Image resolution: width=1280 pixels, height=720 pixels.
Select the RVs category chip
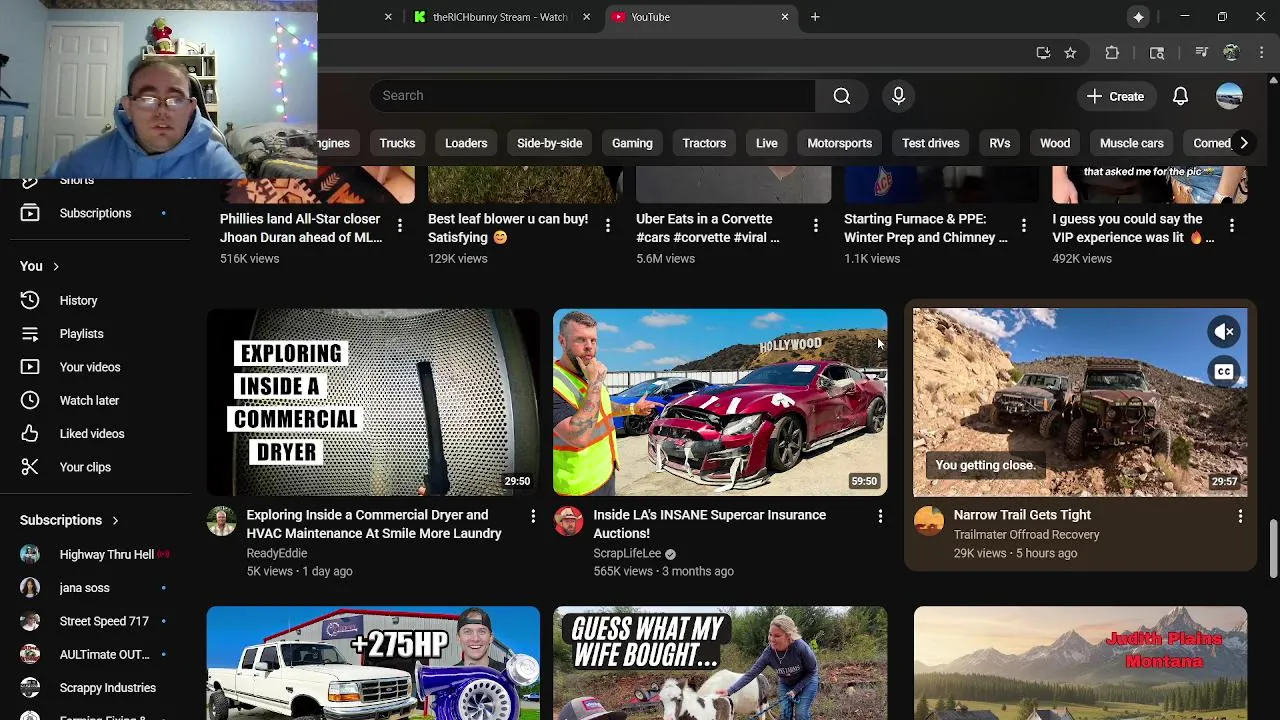(1000, 143)
